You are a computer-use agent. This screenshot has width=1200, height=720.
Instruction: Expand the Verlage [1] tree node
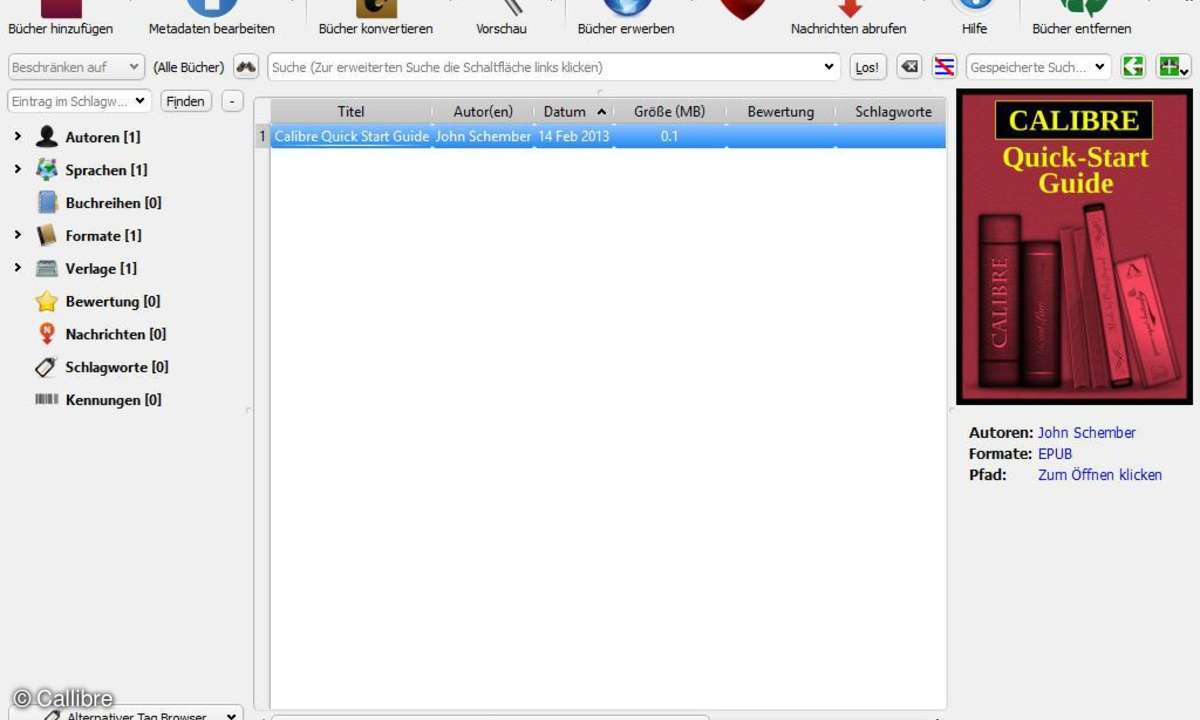click(x=18, y=268)
